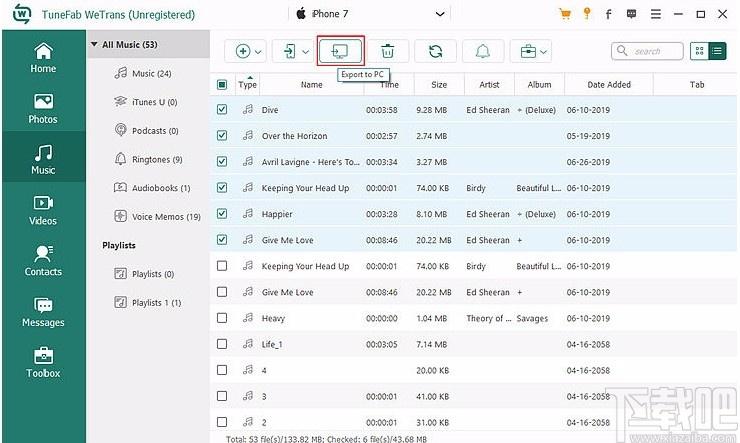
Task: Open the feedback chat icon
Action: tap(631, 14)
